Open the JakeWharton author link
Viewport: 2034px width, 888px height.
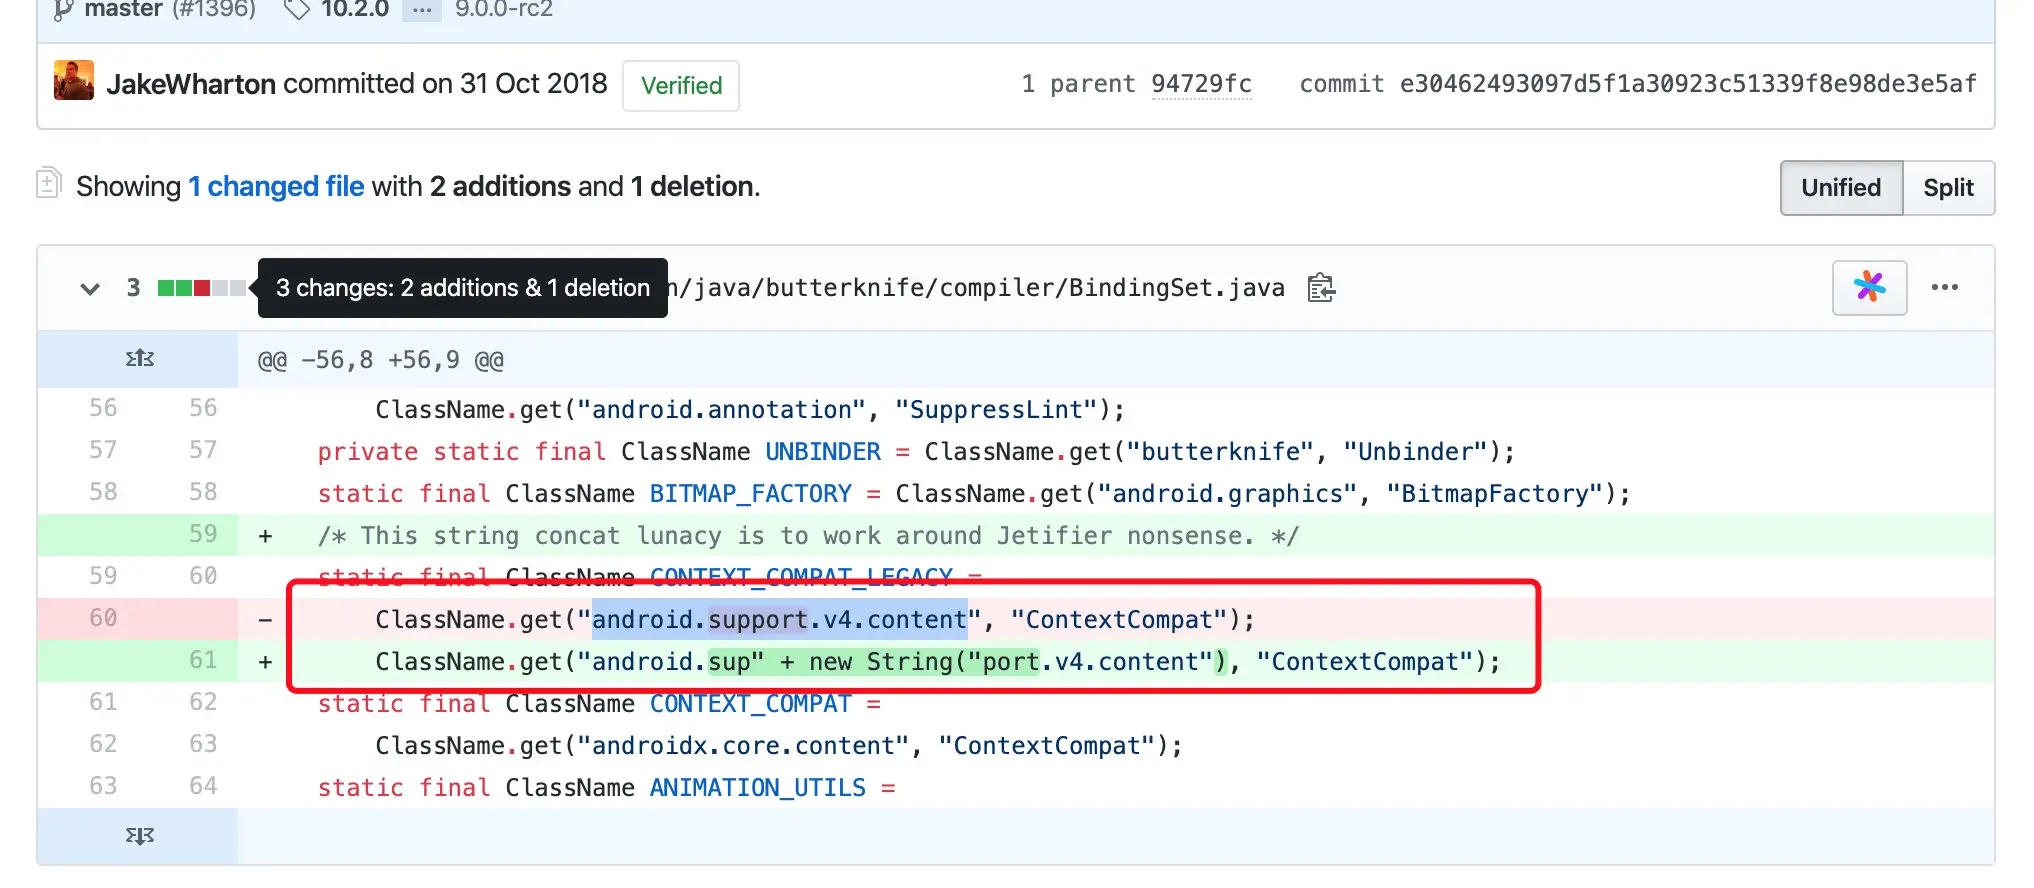191,84
